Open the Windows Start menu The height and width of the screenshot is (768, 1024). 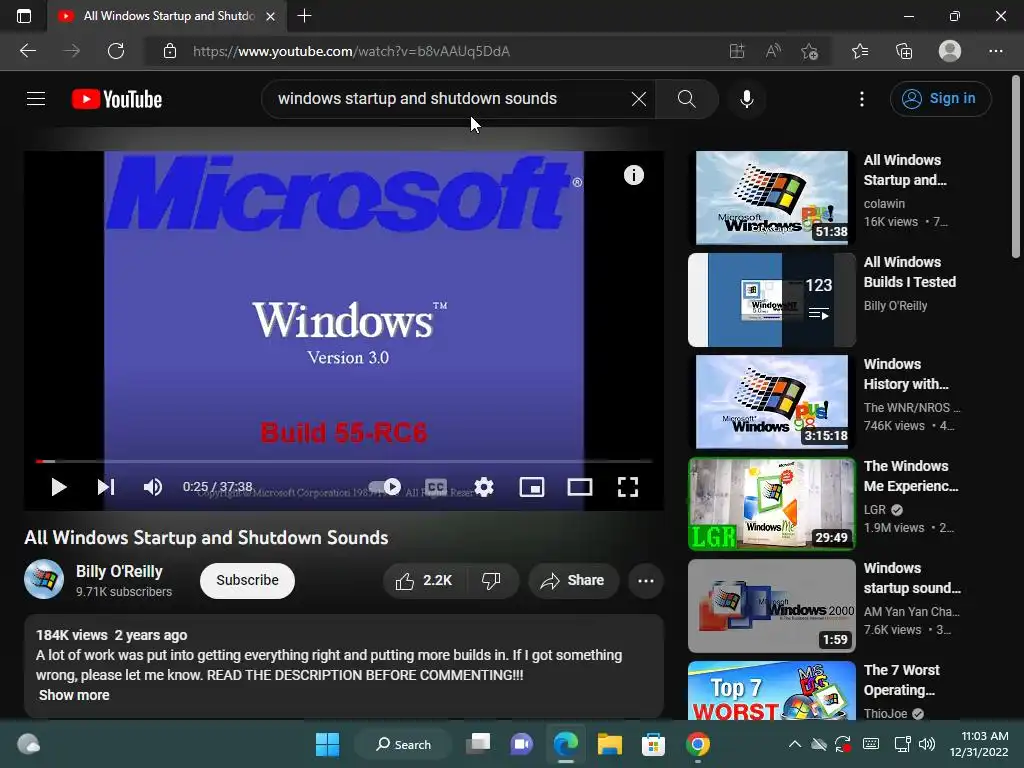327,744
